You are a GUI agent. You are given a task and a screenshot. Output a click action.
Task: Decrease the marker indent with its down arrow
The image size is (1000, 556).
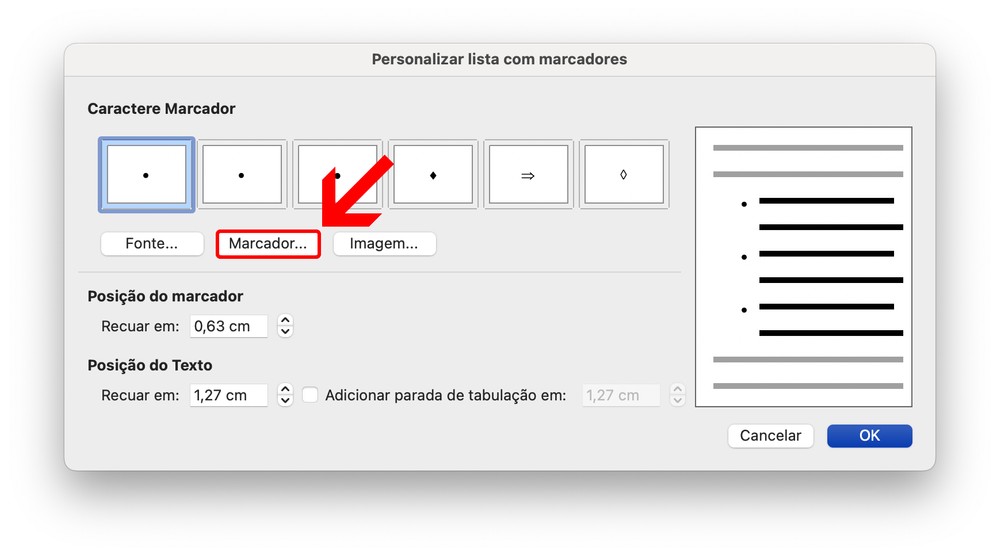pos(285,332)
